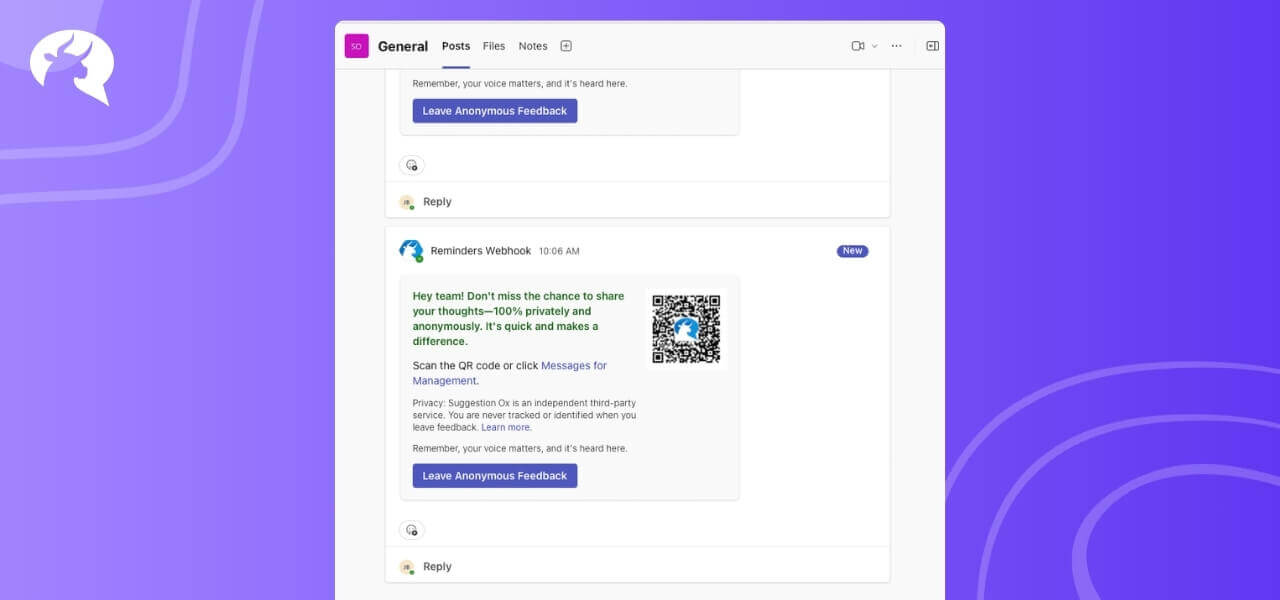
Task: Reply to the Reminders Webhook post
Action: [x=437, y=567]
